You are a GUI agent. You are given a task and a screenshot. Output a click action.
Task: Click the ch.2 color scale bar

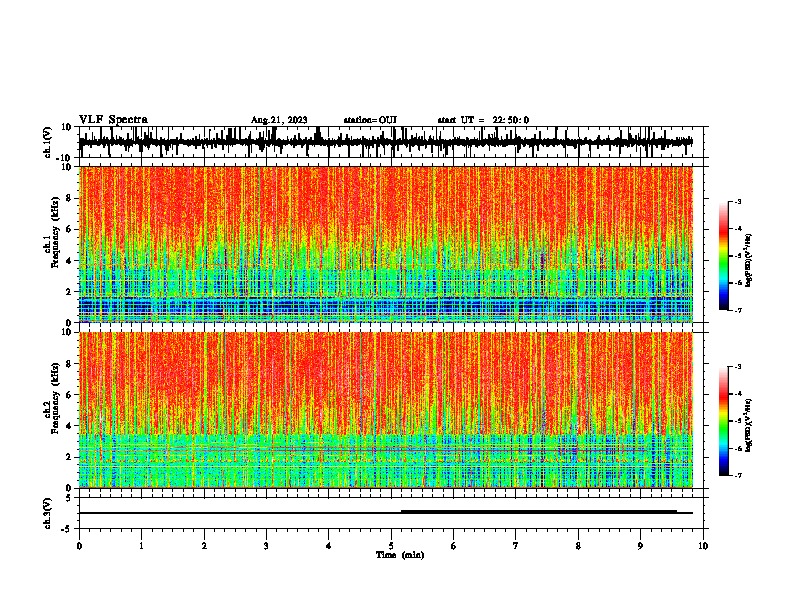click(x=724, y=421)
